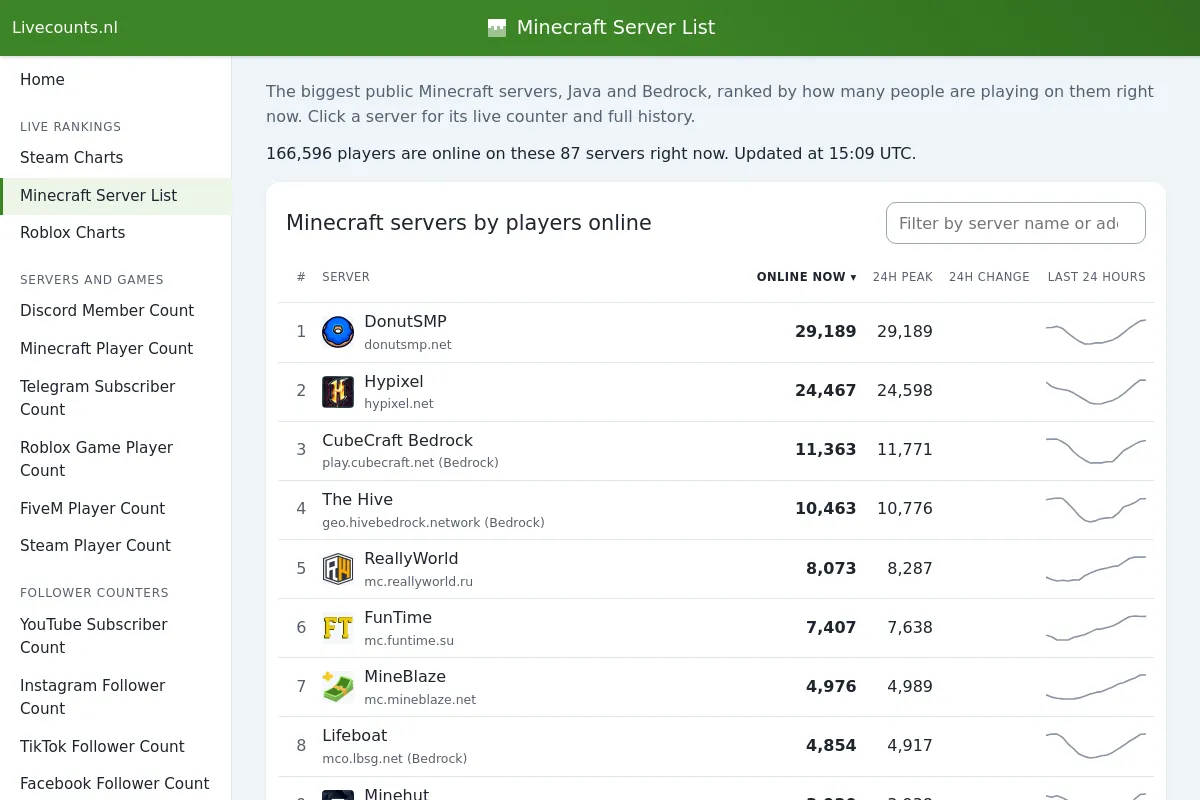Open the CubeCraft Bedrock server link
This screenshot has height=800, width=1200.
pyautogui.click(x=397, y=440)
